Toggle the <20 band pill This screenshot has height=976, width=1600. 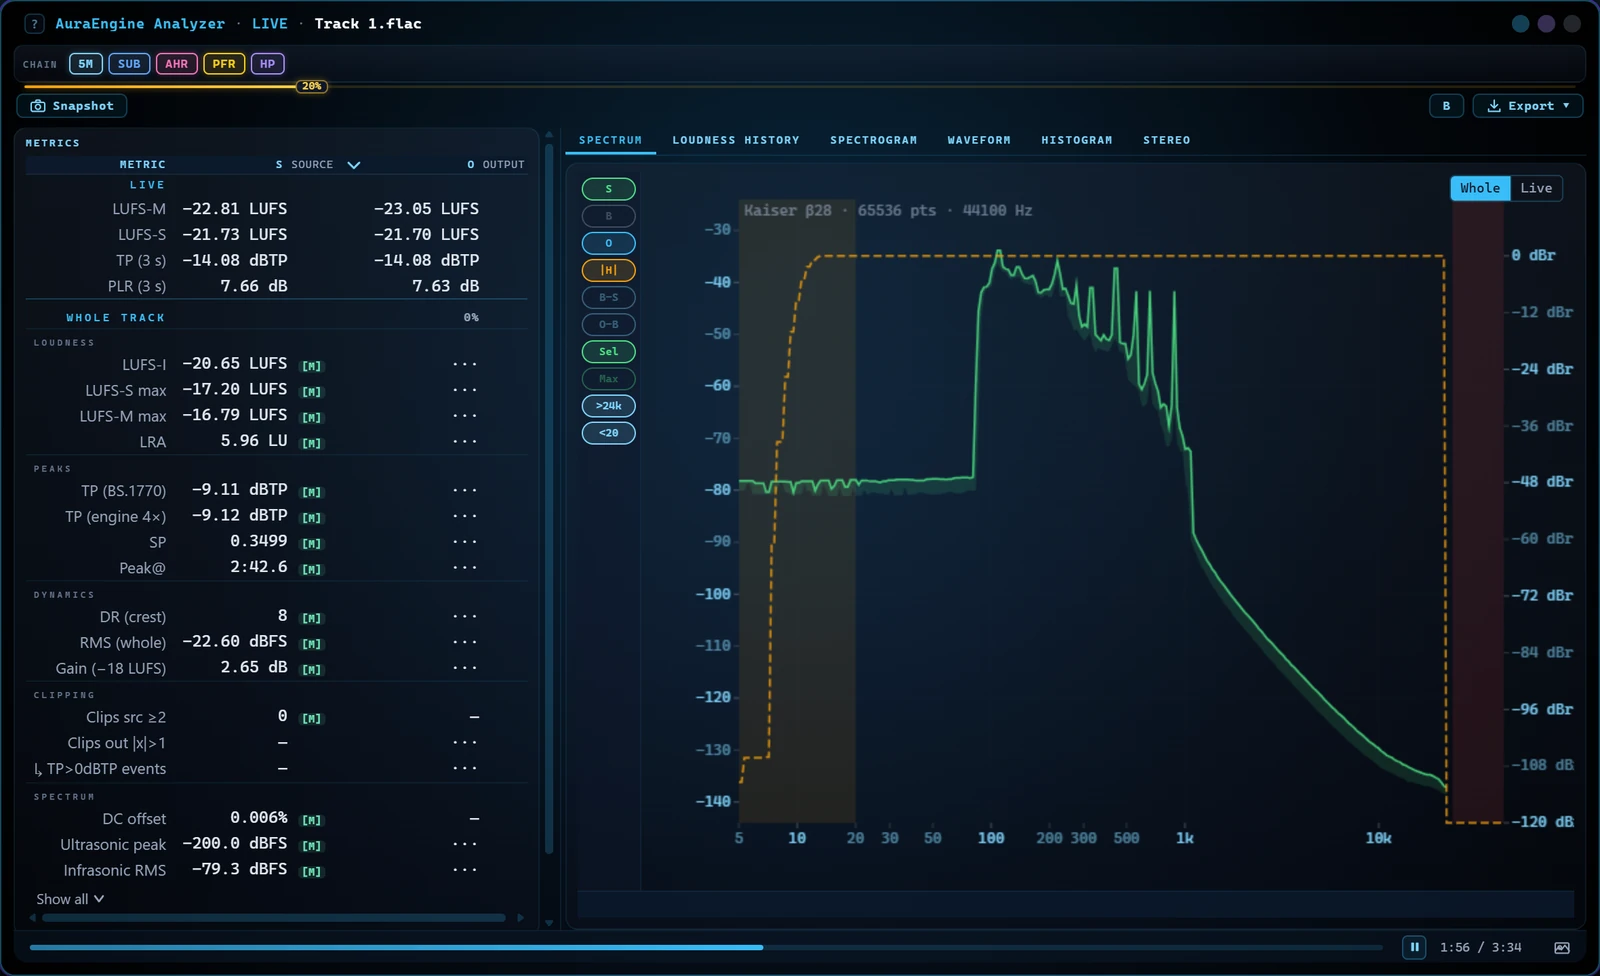pyautogui.click(x=608, y=433)
